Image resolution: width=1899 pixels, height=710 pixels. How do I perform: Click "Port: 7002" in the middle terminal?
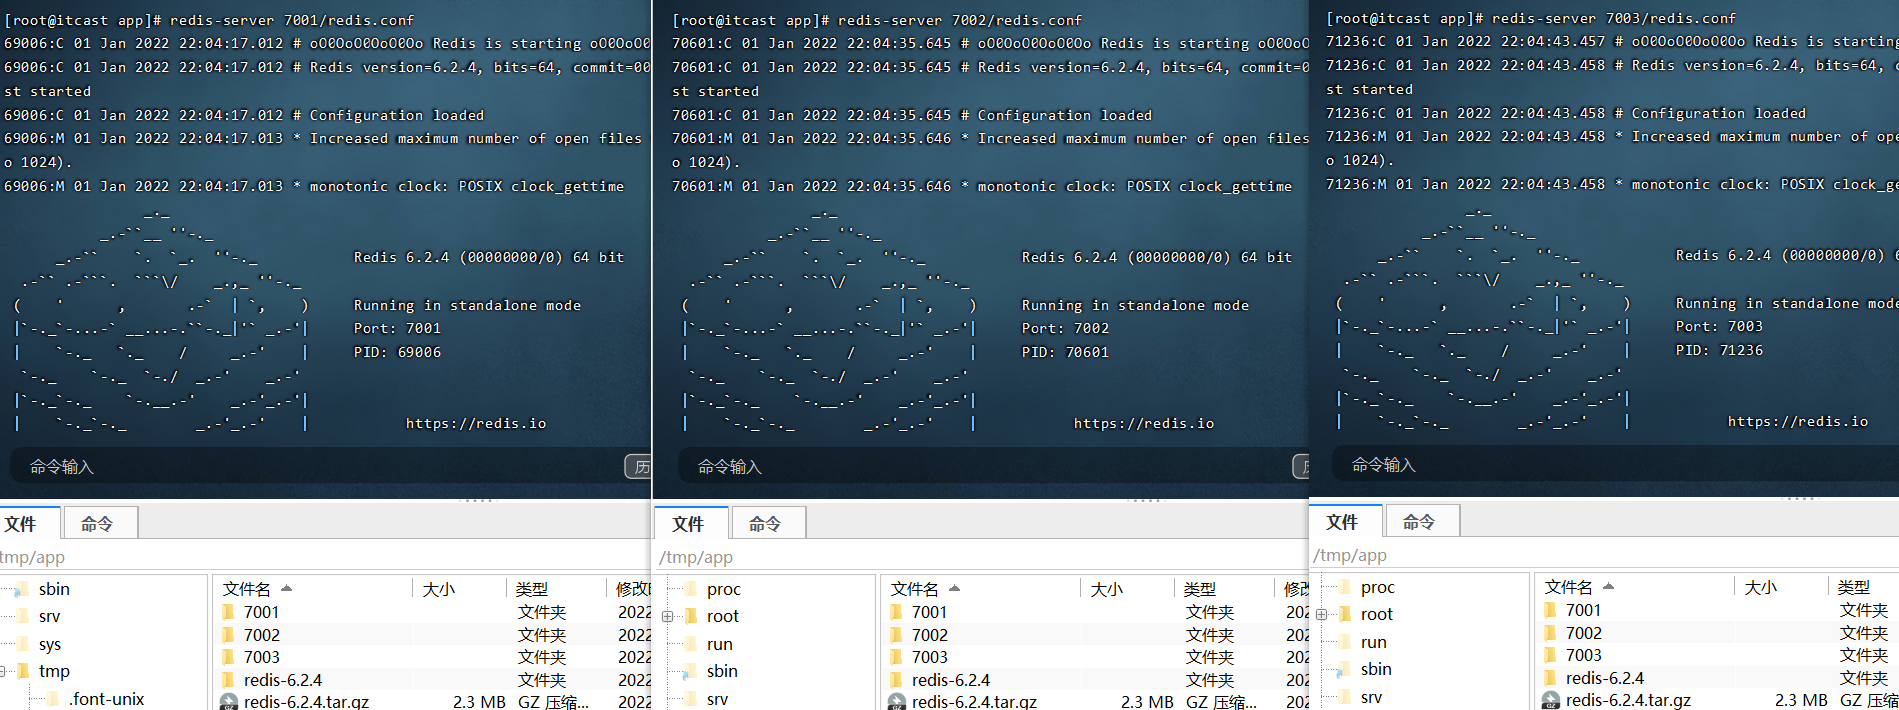coord(1065,328)
